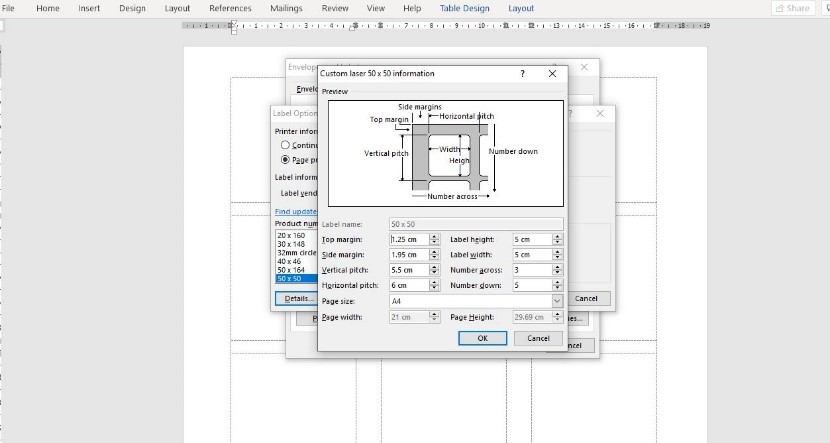Screen dimensions: 830x443
Task: Click the Vertical pitch input field
Action: click(409, 270)
